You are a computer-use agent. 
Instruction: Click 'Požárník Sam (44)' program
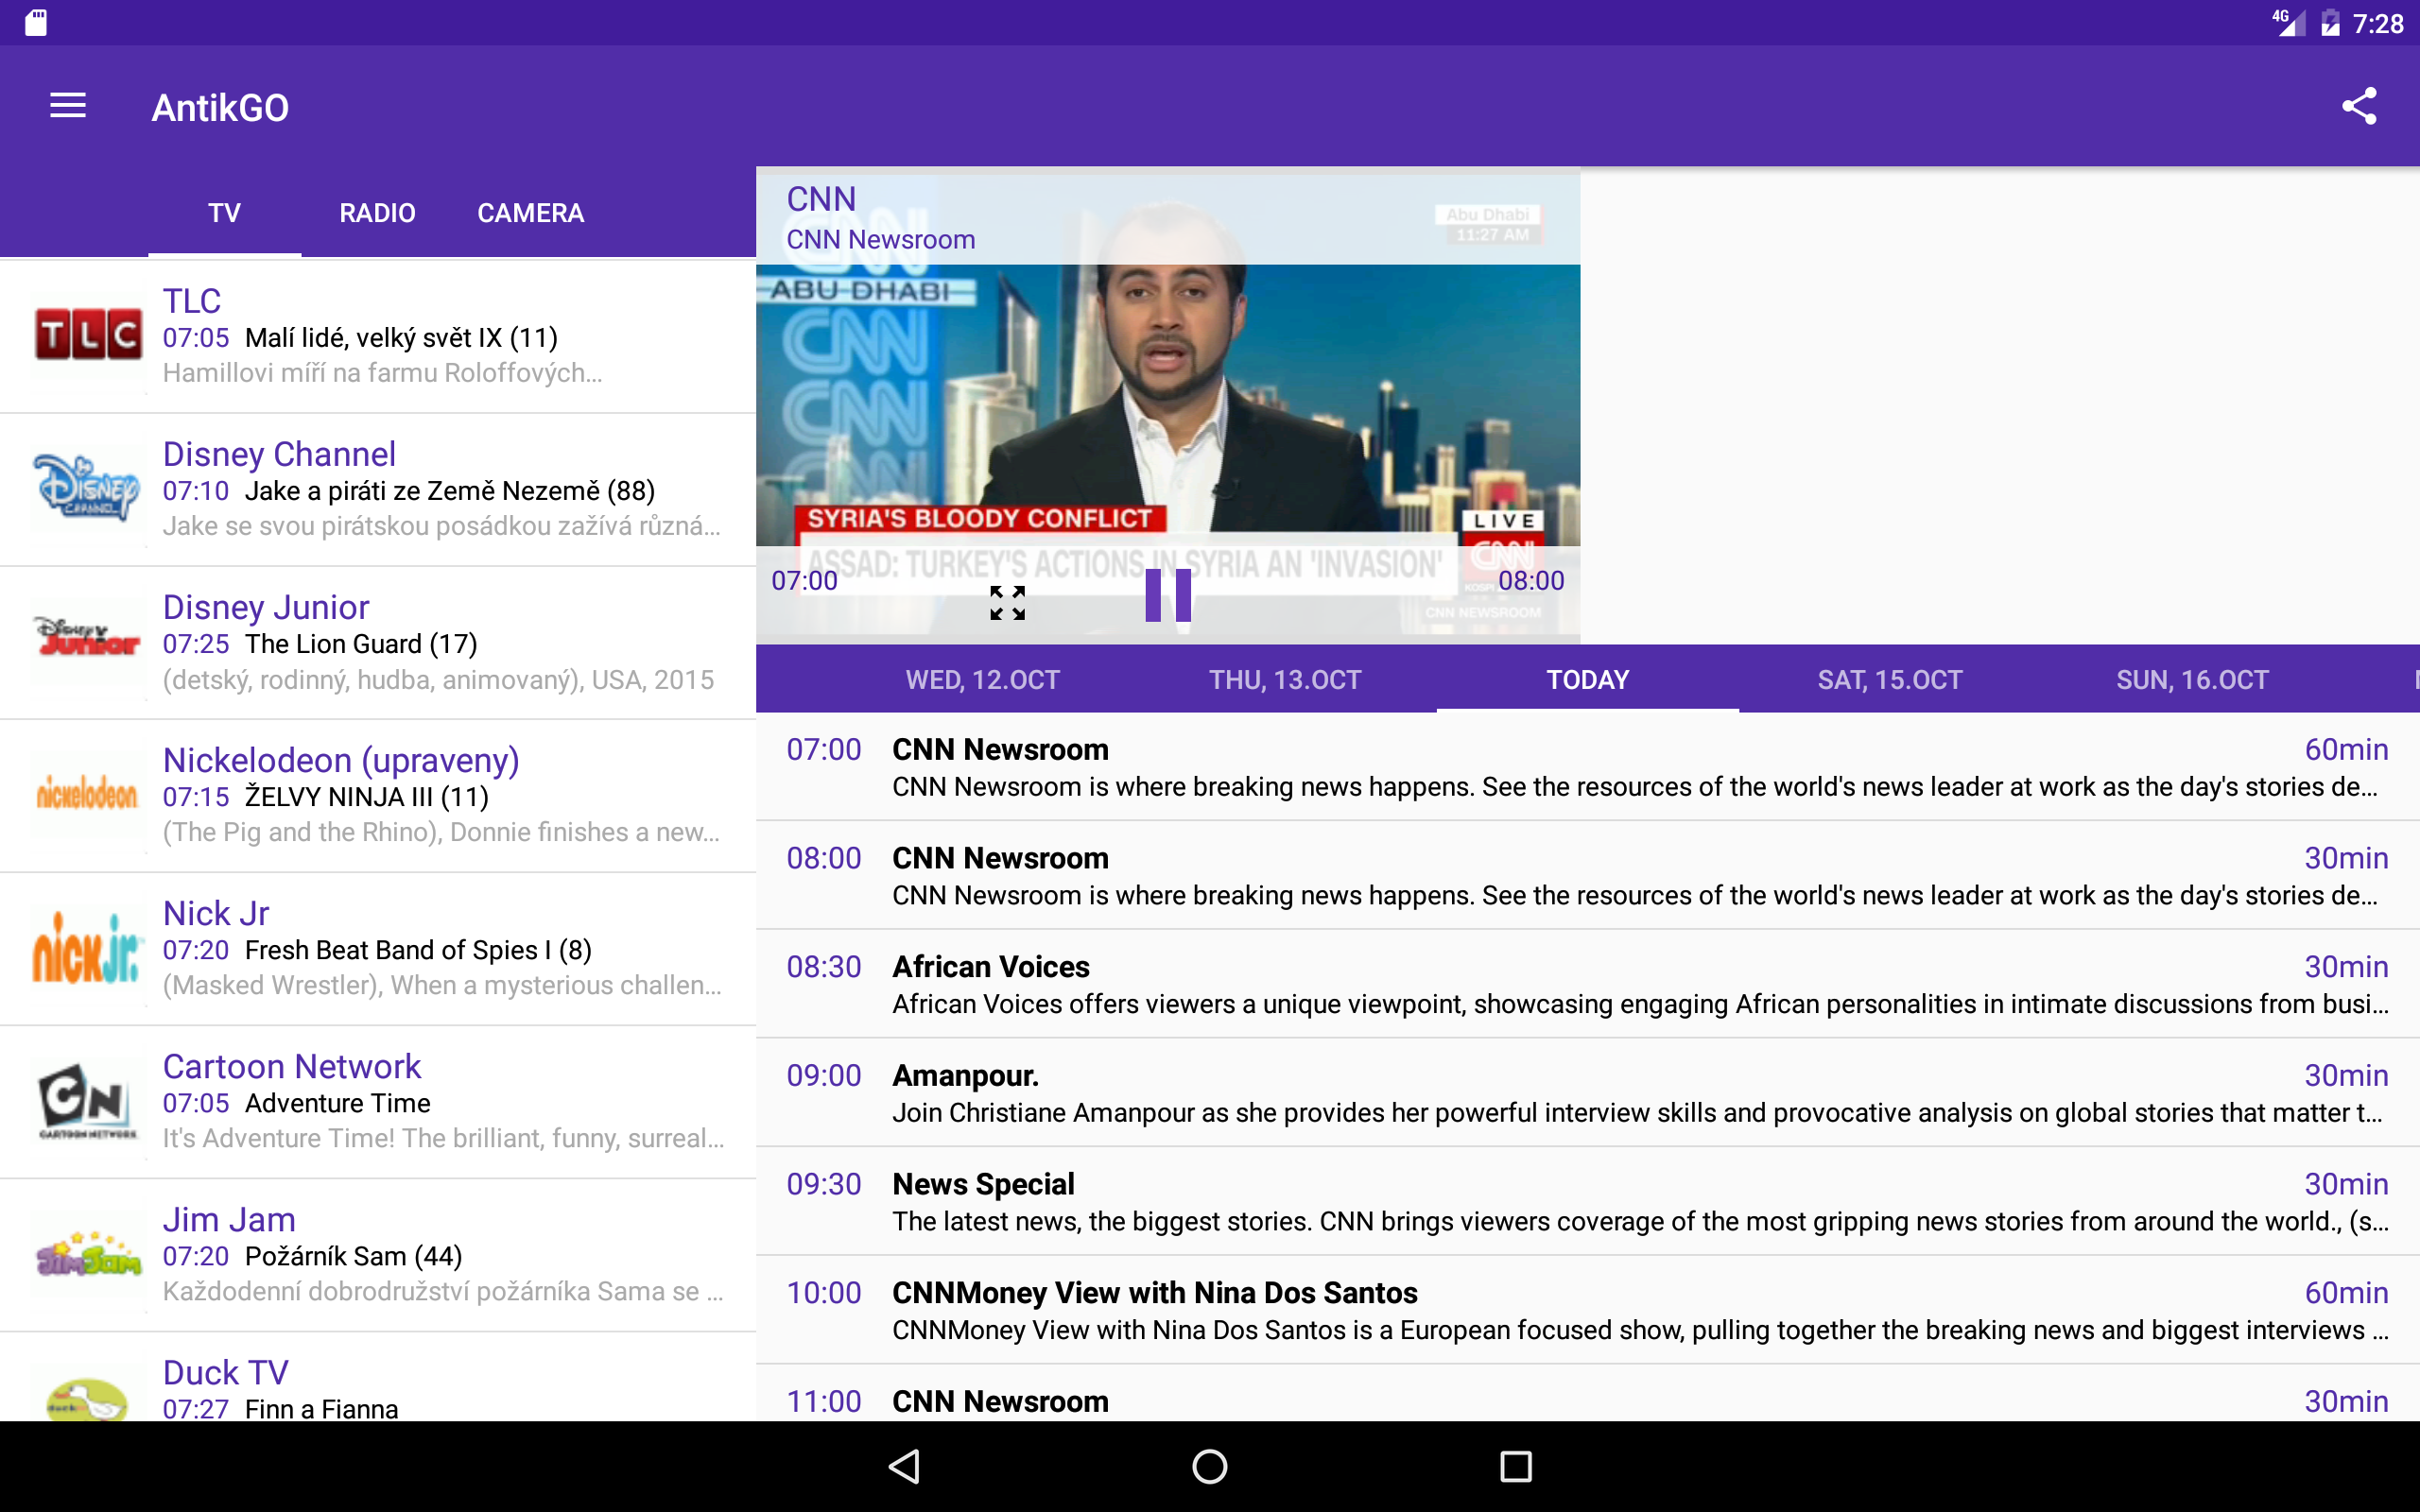pos(354,1256)
